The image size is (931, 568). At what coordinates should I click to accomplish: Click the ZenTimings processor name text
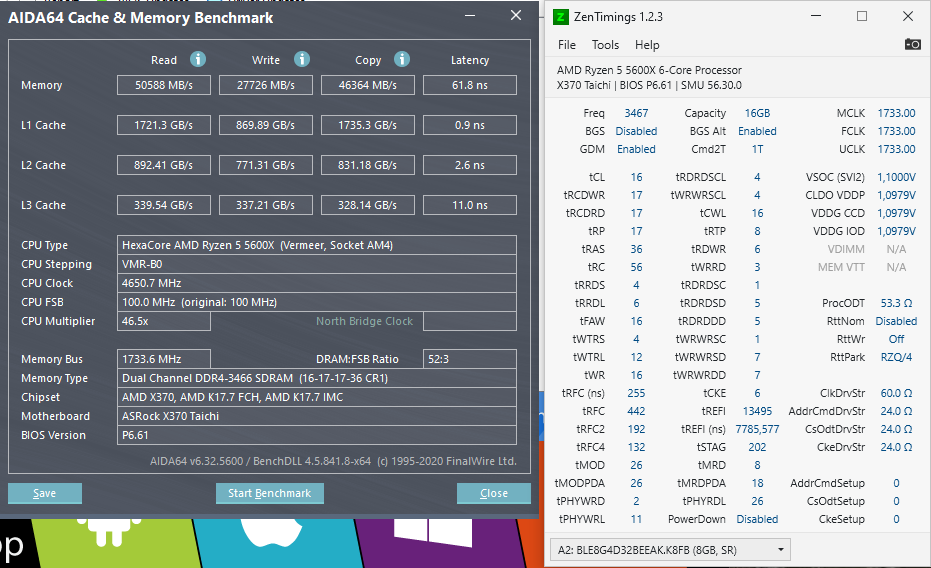649,70
